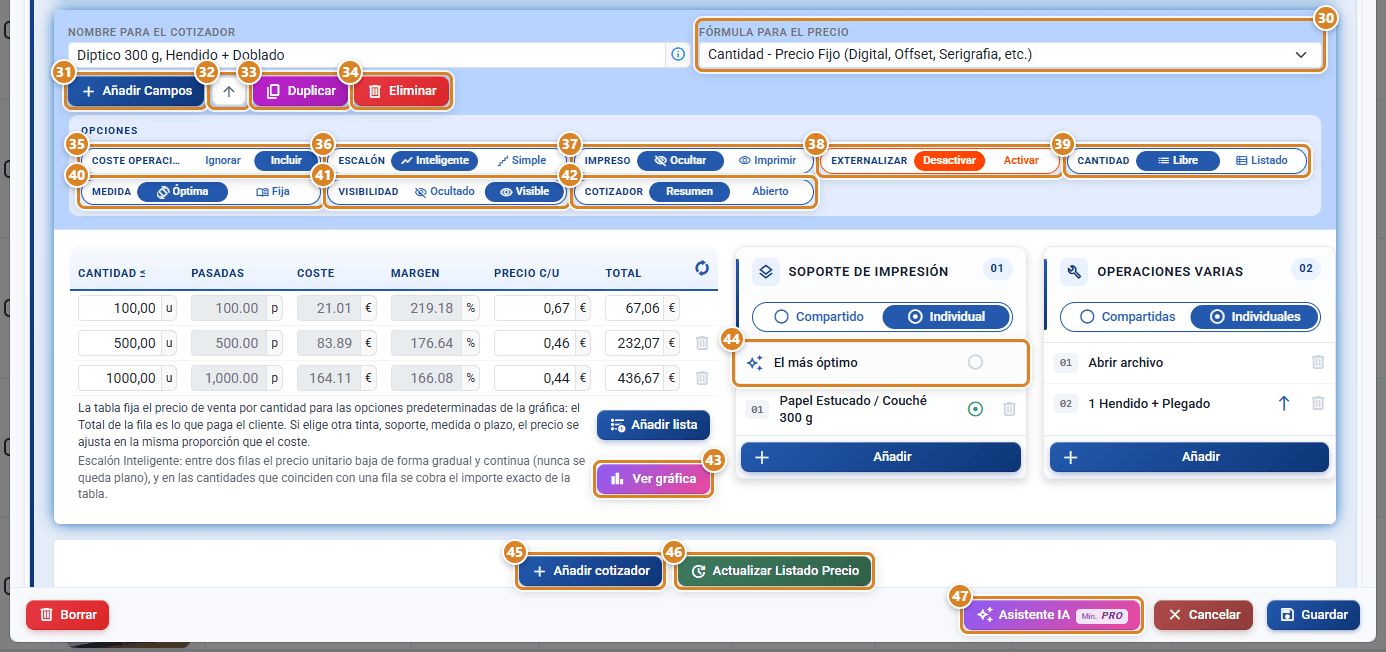Click the Cancelar button
1386x652 pixels.
click(1204, 615)
